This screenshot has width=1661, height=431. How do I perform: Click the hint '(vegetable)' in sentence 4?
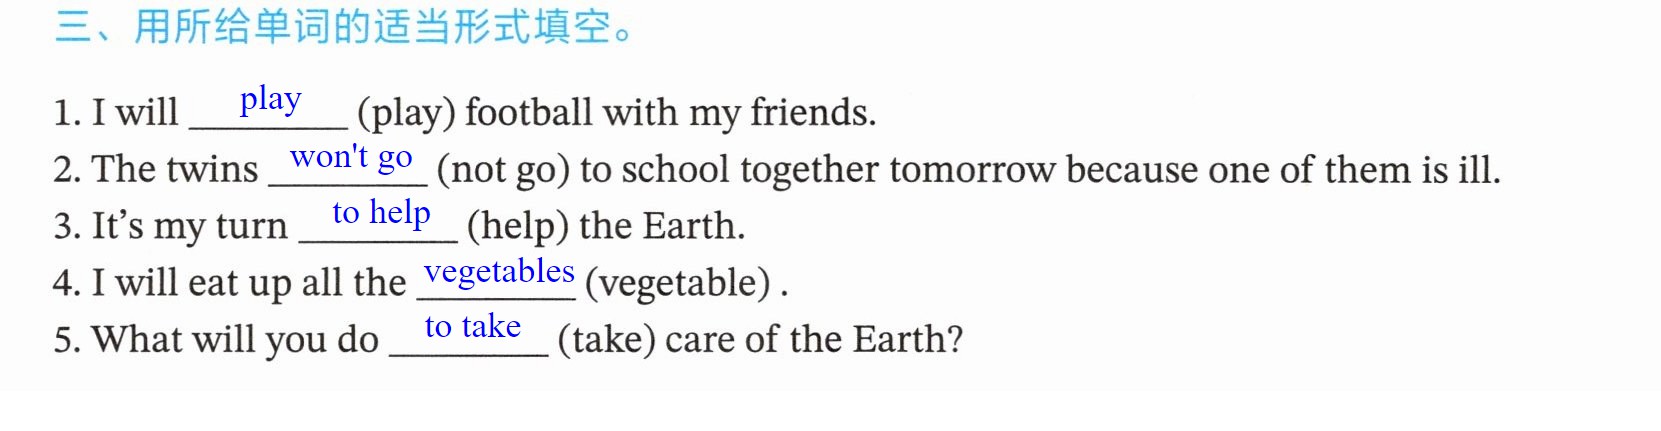click(x=678, y=283)
